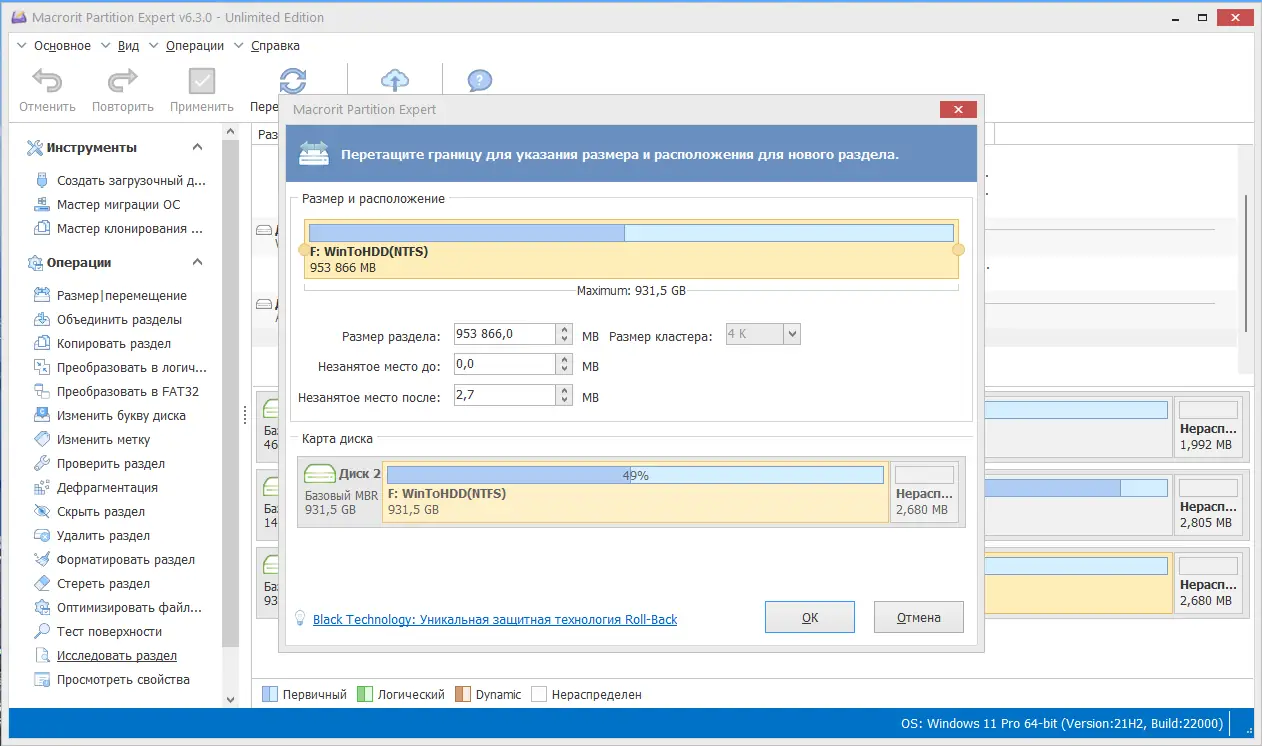The image size is (1262, 746).
Task: Click the Логический legend swatch
Action: pos(365,694)
